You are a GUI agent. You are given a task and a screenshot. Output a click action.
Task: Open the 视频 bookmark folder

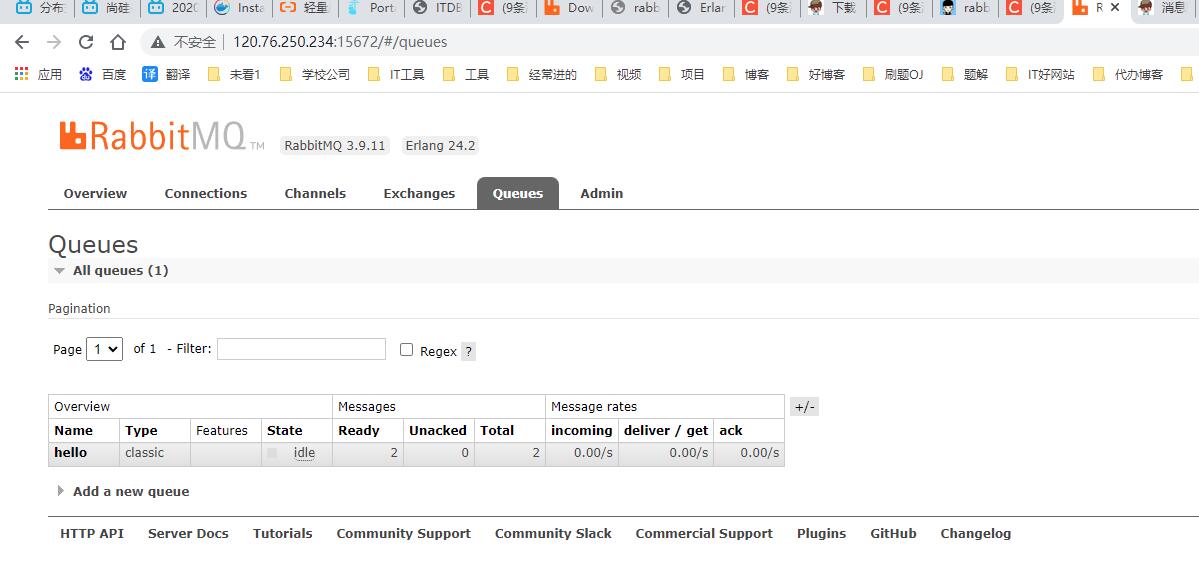tap(618, 74)
